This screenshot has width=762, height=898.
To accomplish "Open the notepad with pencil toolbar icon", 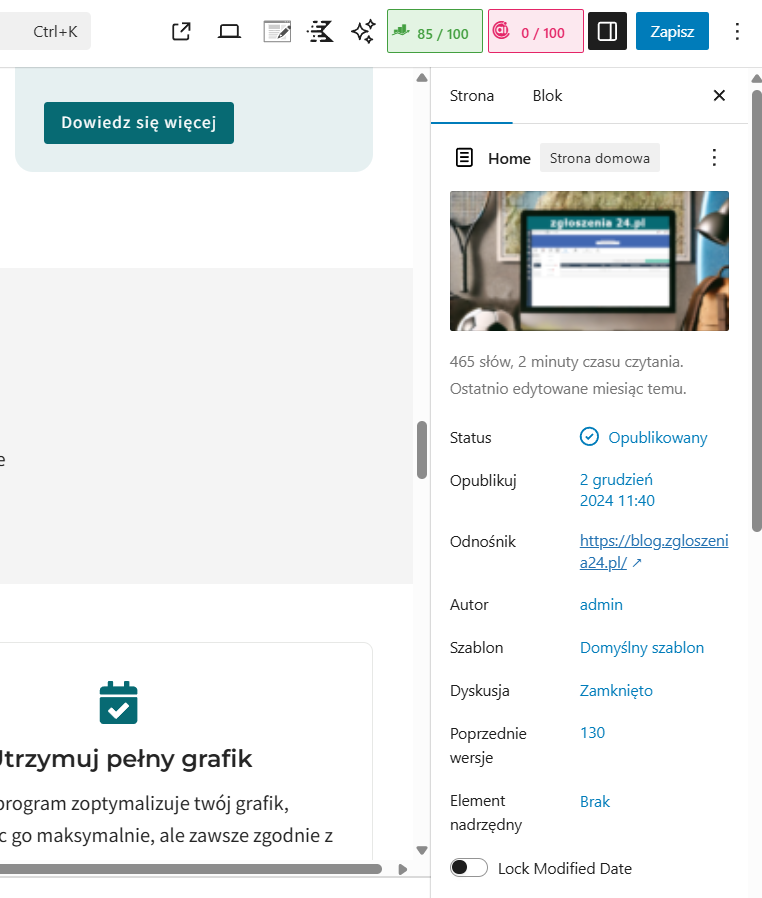I will coord(277,32).
